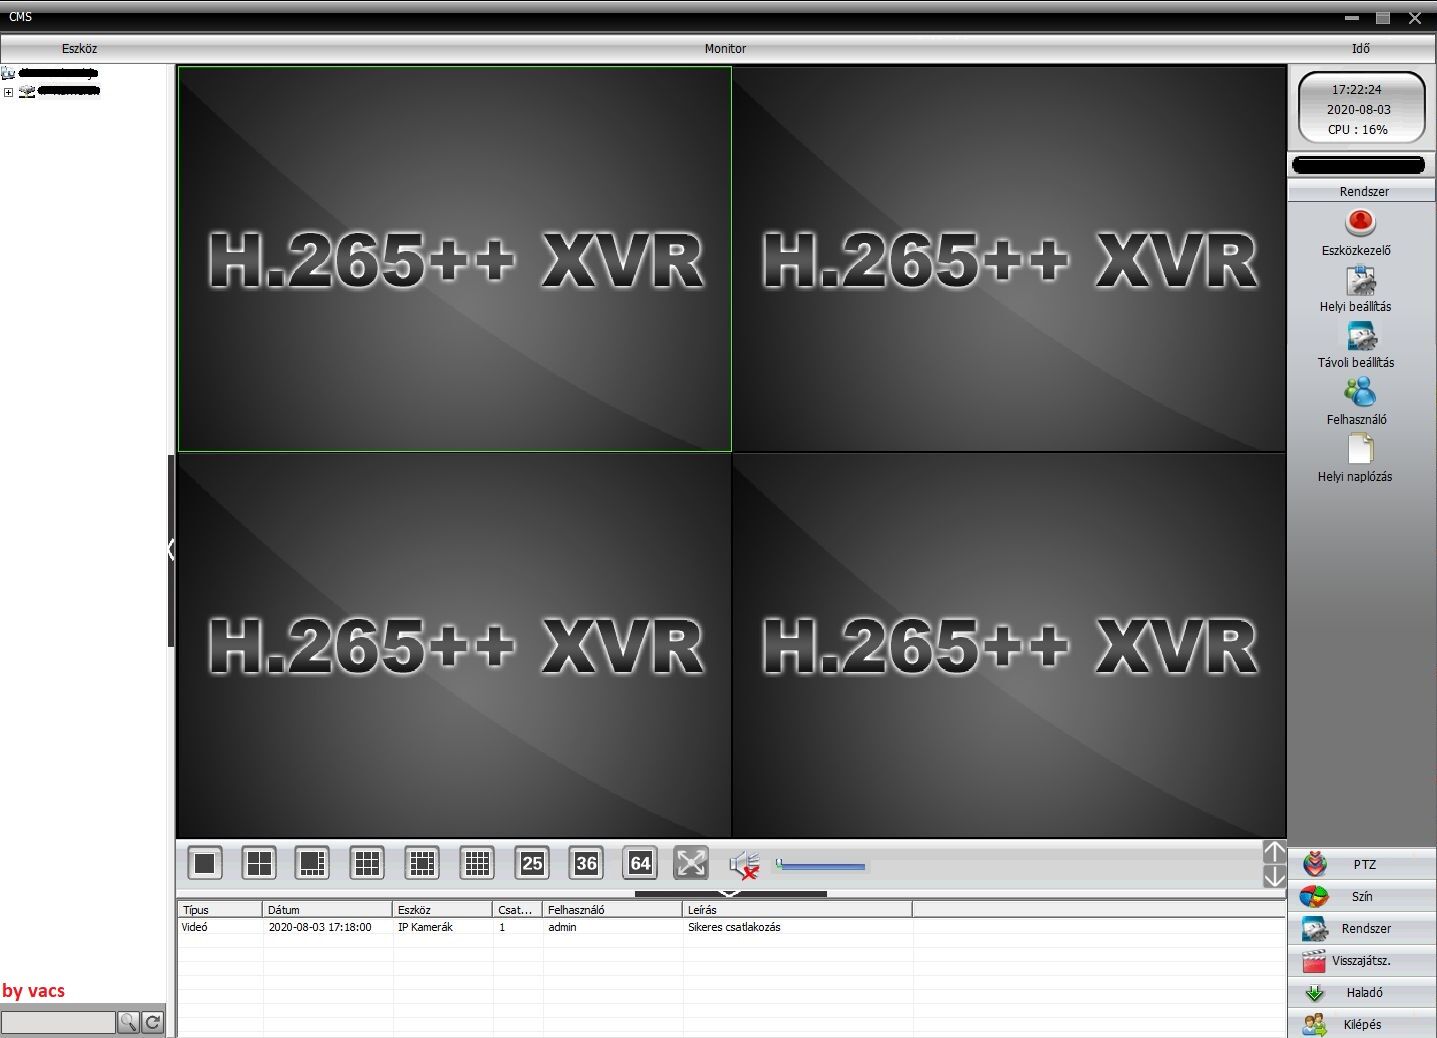Click the device search input field
This screenshot has width=1437, height=1038.
click(58, 1022)
